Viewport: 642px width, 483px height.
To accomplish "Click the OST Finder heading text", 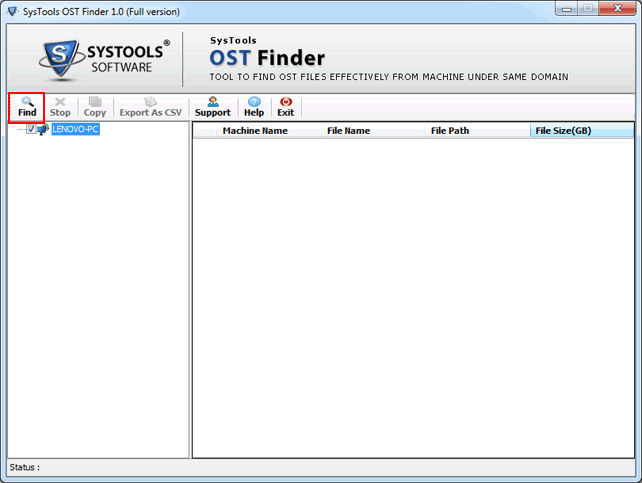I will tap(267, 58).
